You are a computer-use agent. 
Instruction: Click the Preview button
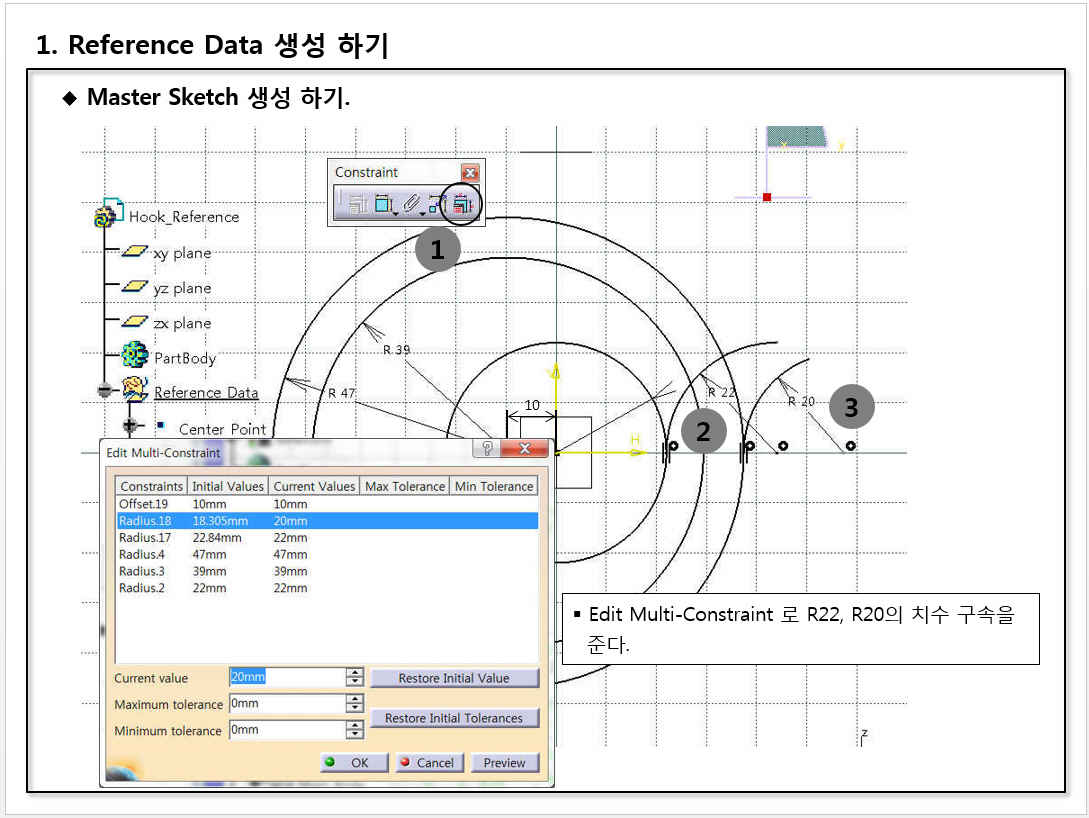[504, 762]
